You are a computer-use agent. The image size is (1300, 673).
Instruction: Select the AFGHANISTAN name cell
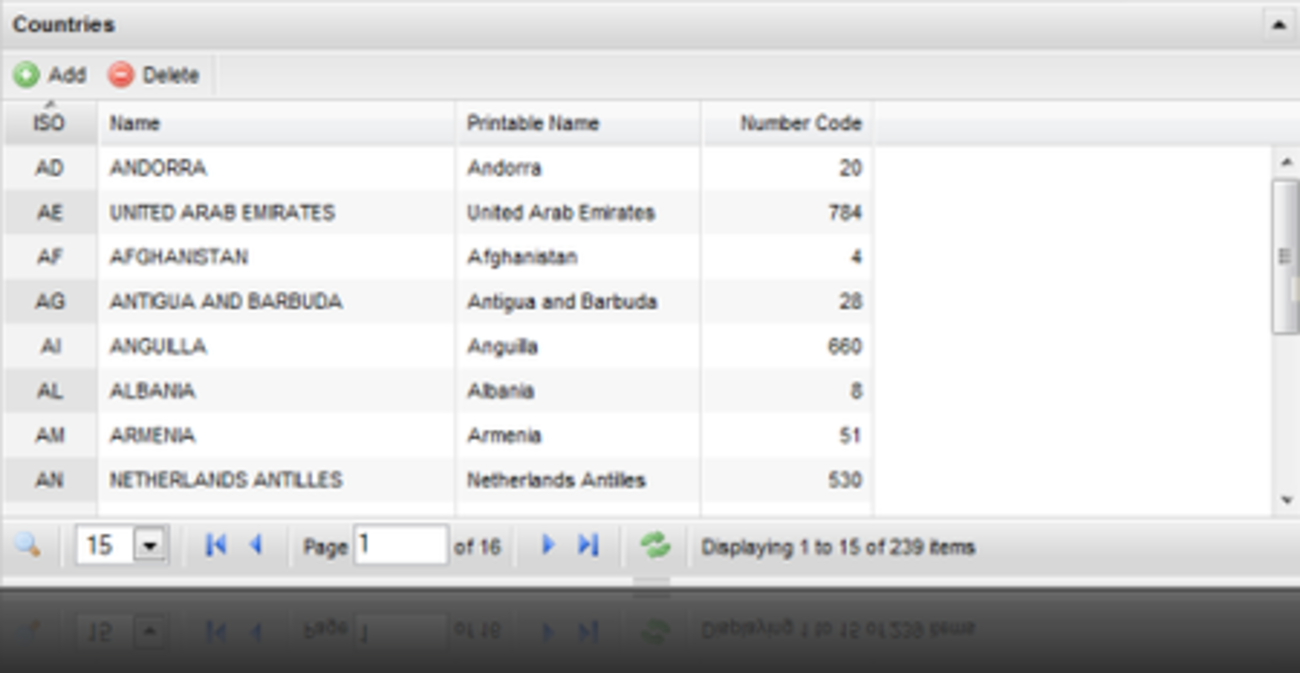[277, 257]
